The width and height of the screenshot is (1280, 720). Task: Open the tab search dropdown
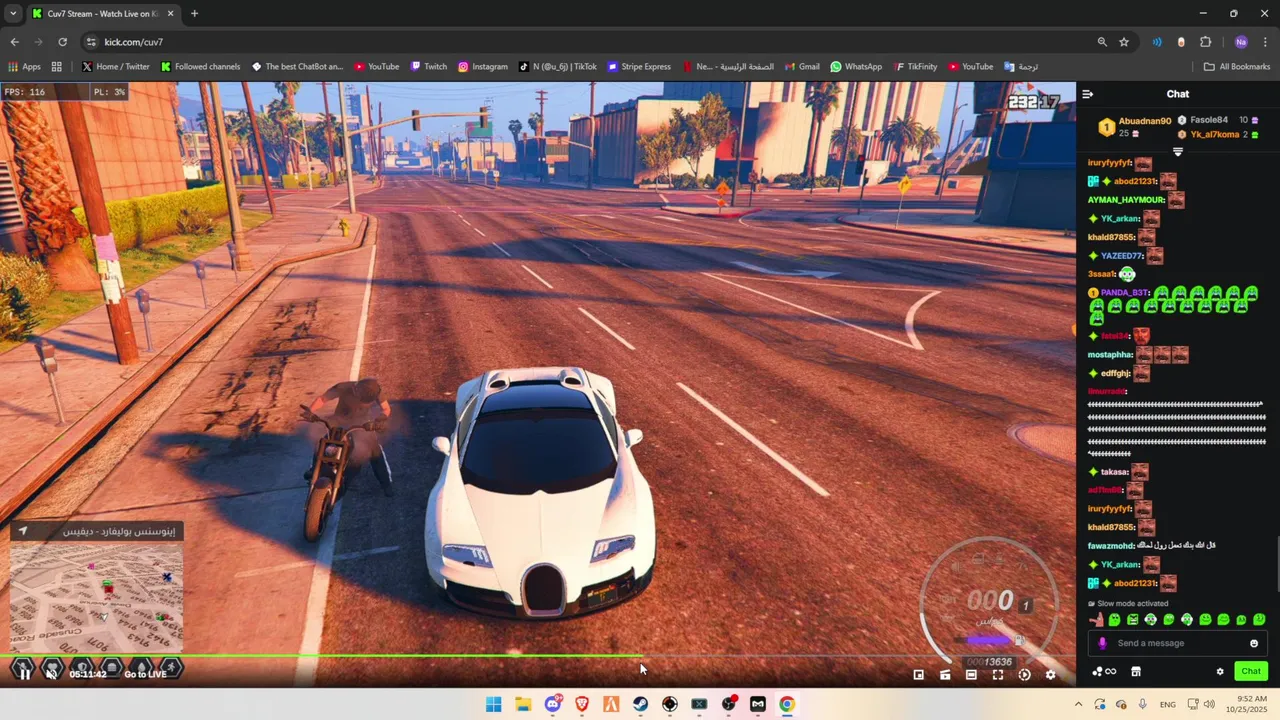tap(13, 13)
